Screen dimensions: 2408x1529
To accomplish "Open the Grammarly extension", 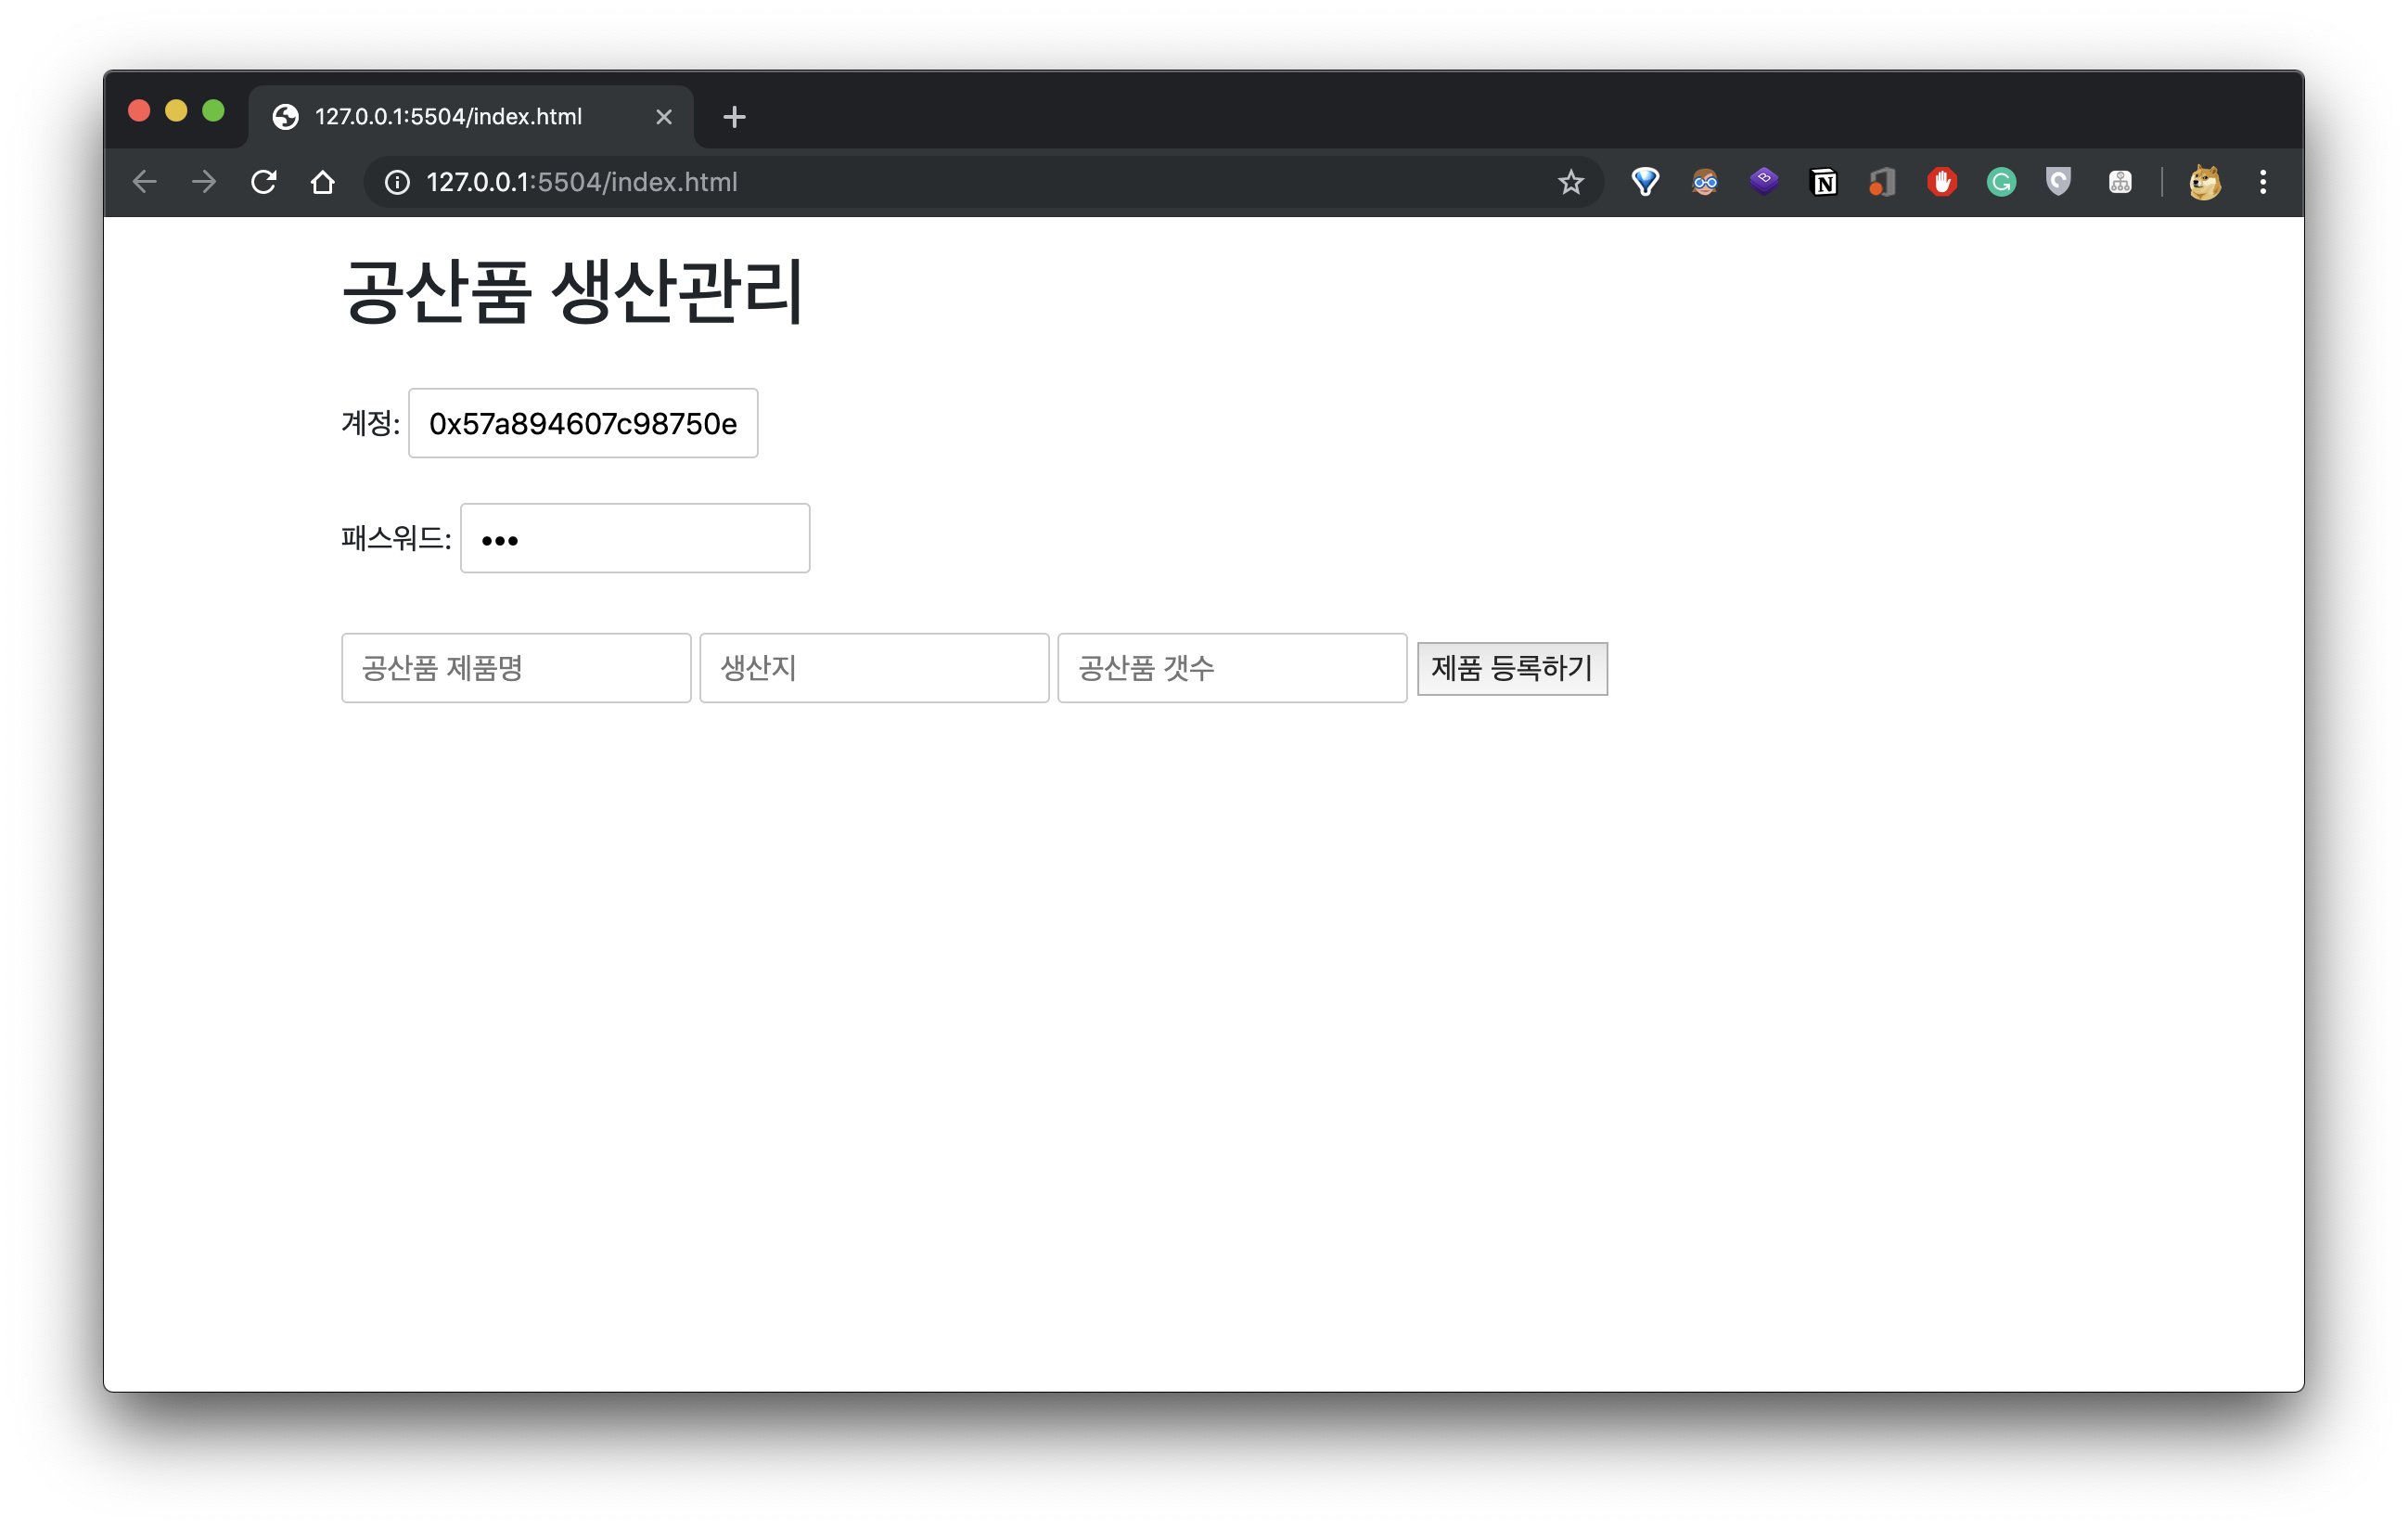I will click(2000, 182).
